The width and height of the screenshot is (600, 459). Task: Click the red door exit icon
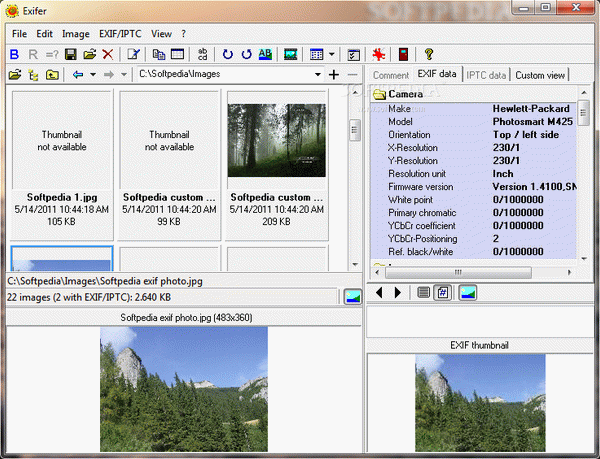click(403, 55)
